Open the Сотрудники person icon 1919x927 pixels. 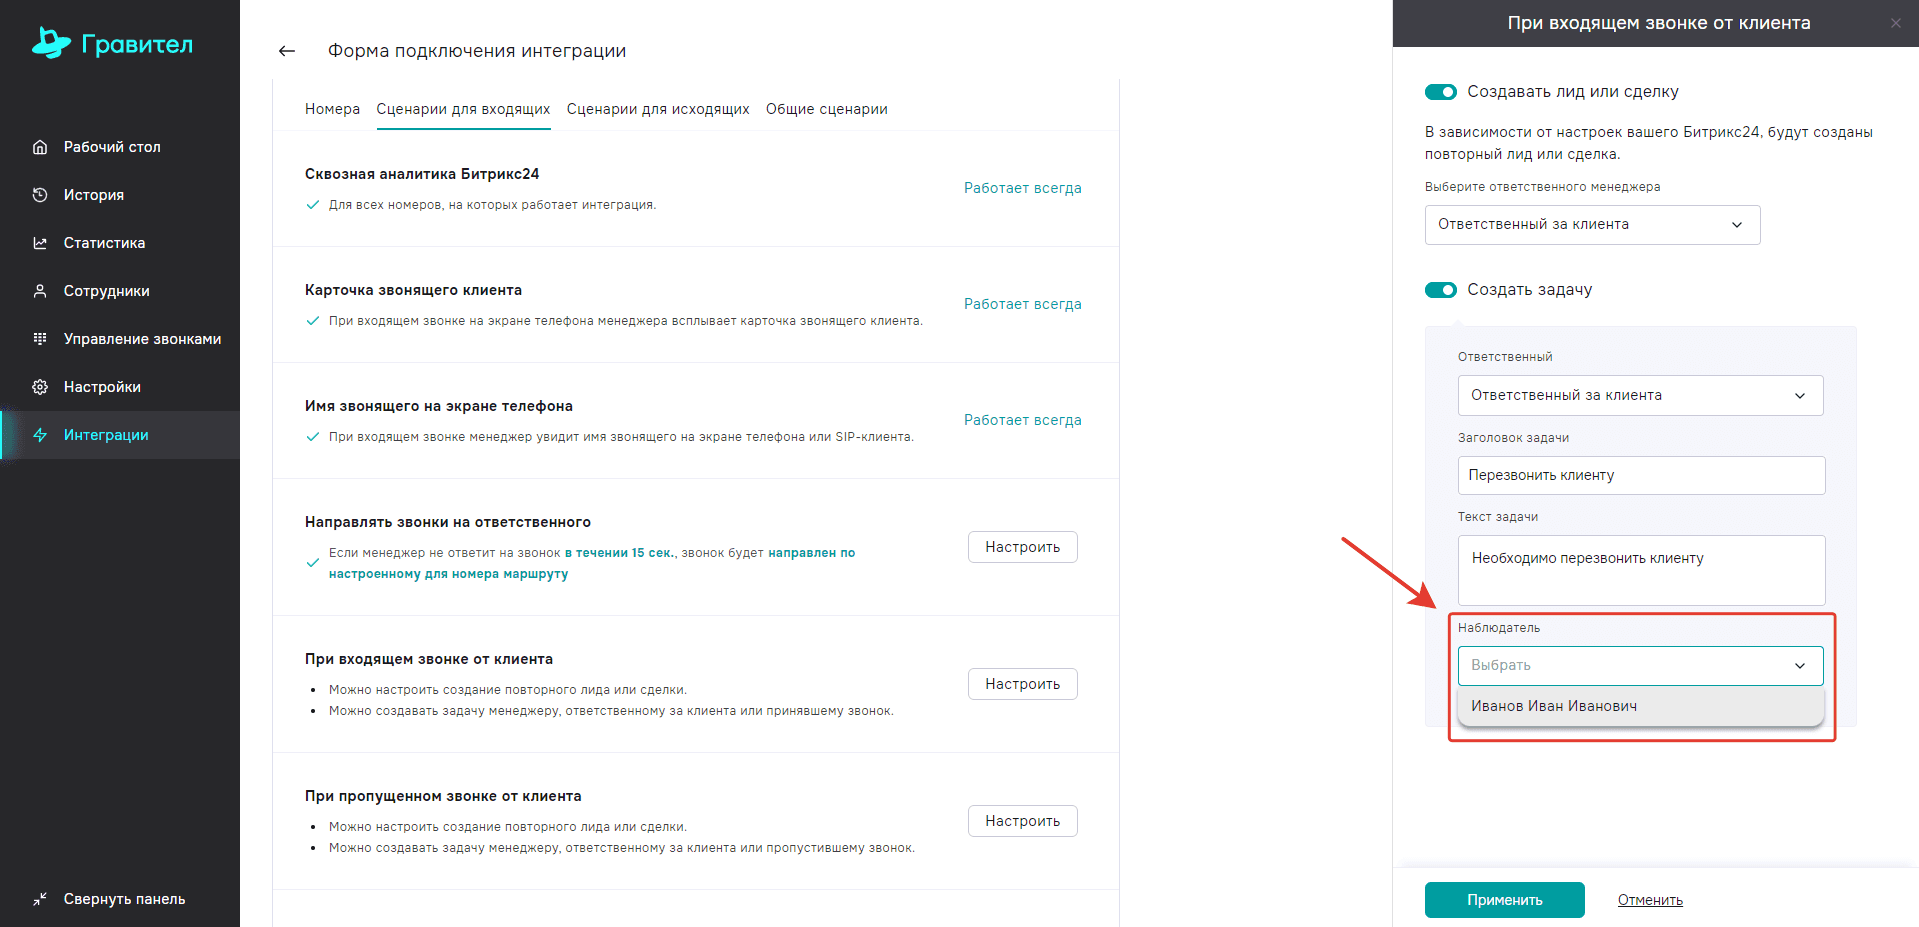point(40,291)
